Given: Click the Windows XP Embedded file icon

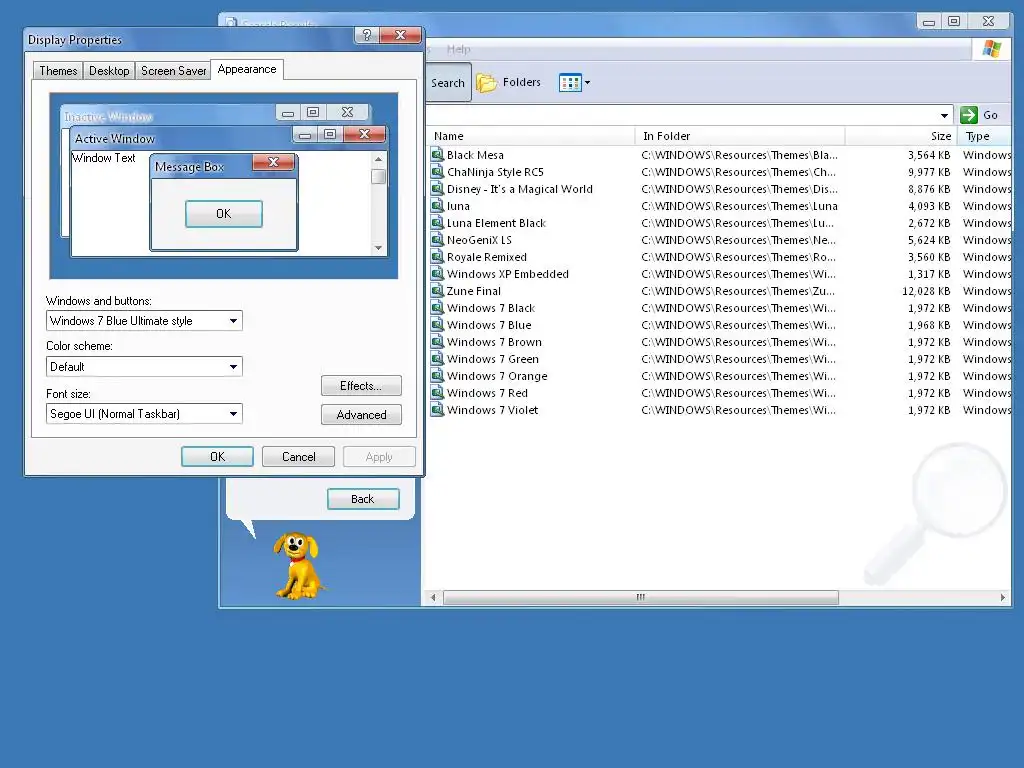Looking at the screenshot, I should tap(438, 274).
